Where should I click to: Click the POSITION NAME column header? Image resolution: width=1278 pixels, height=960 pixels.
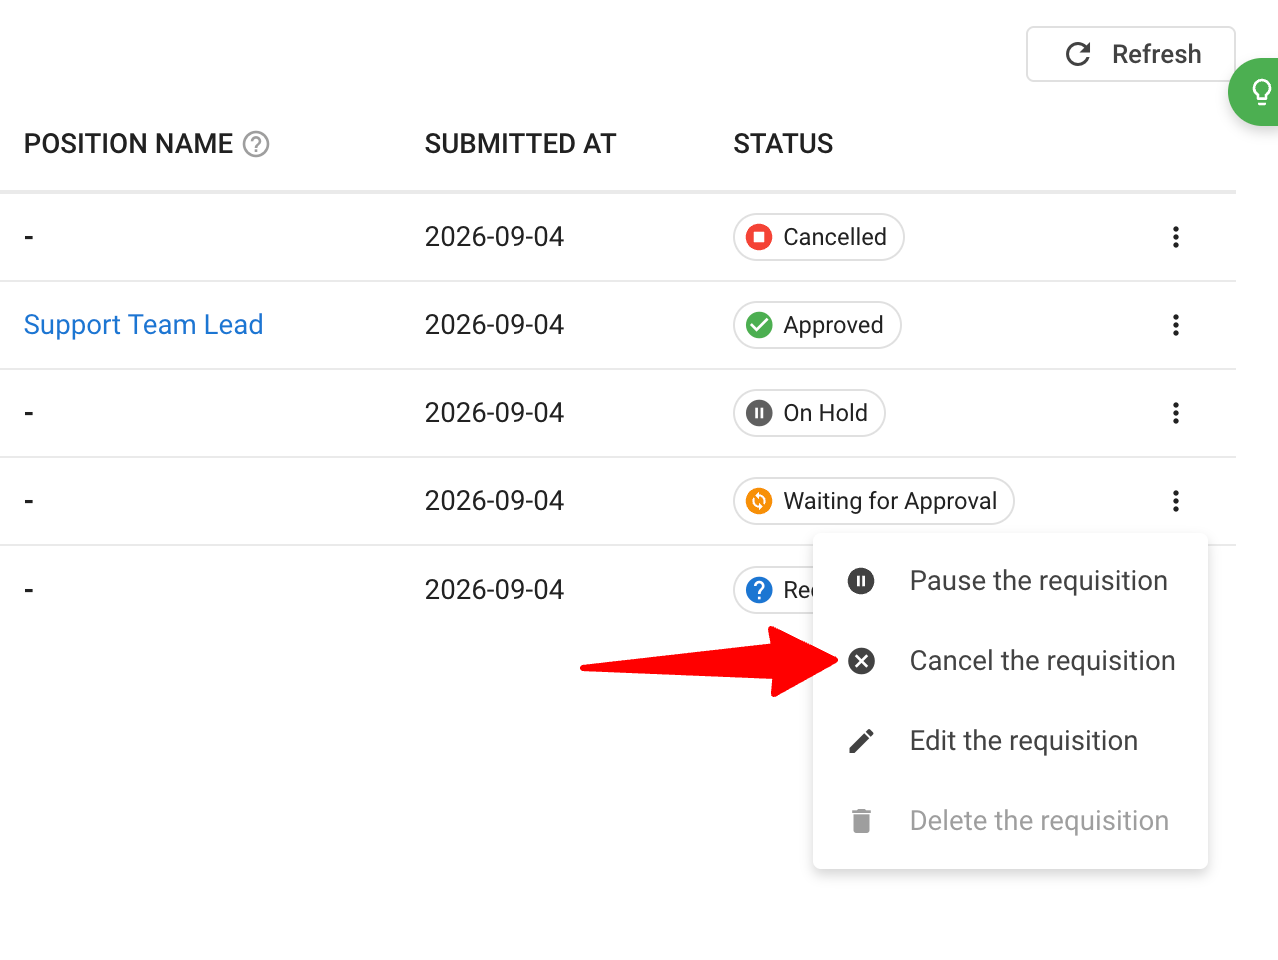pos(128,144)
